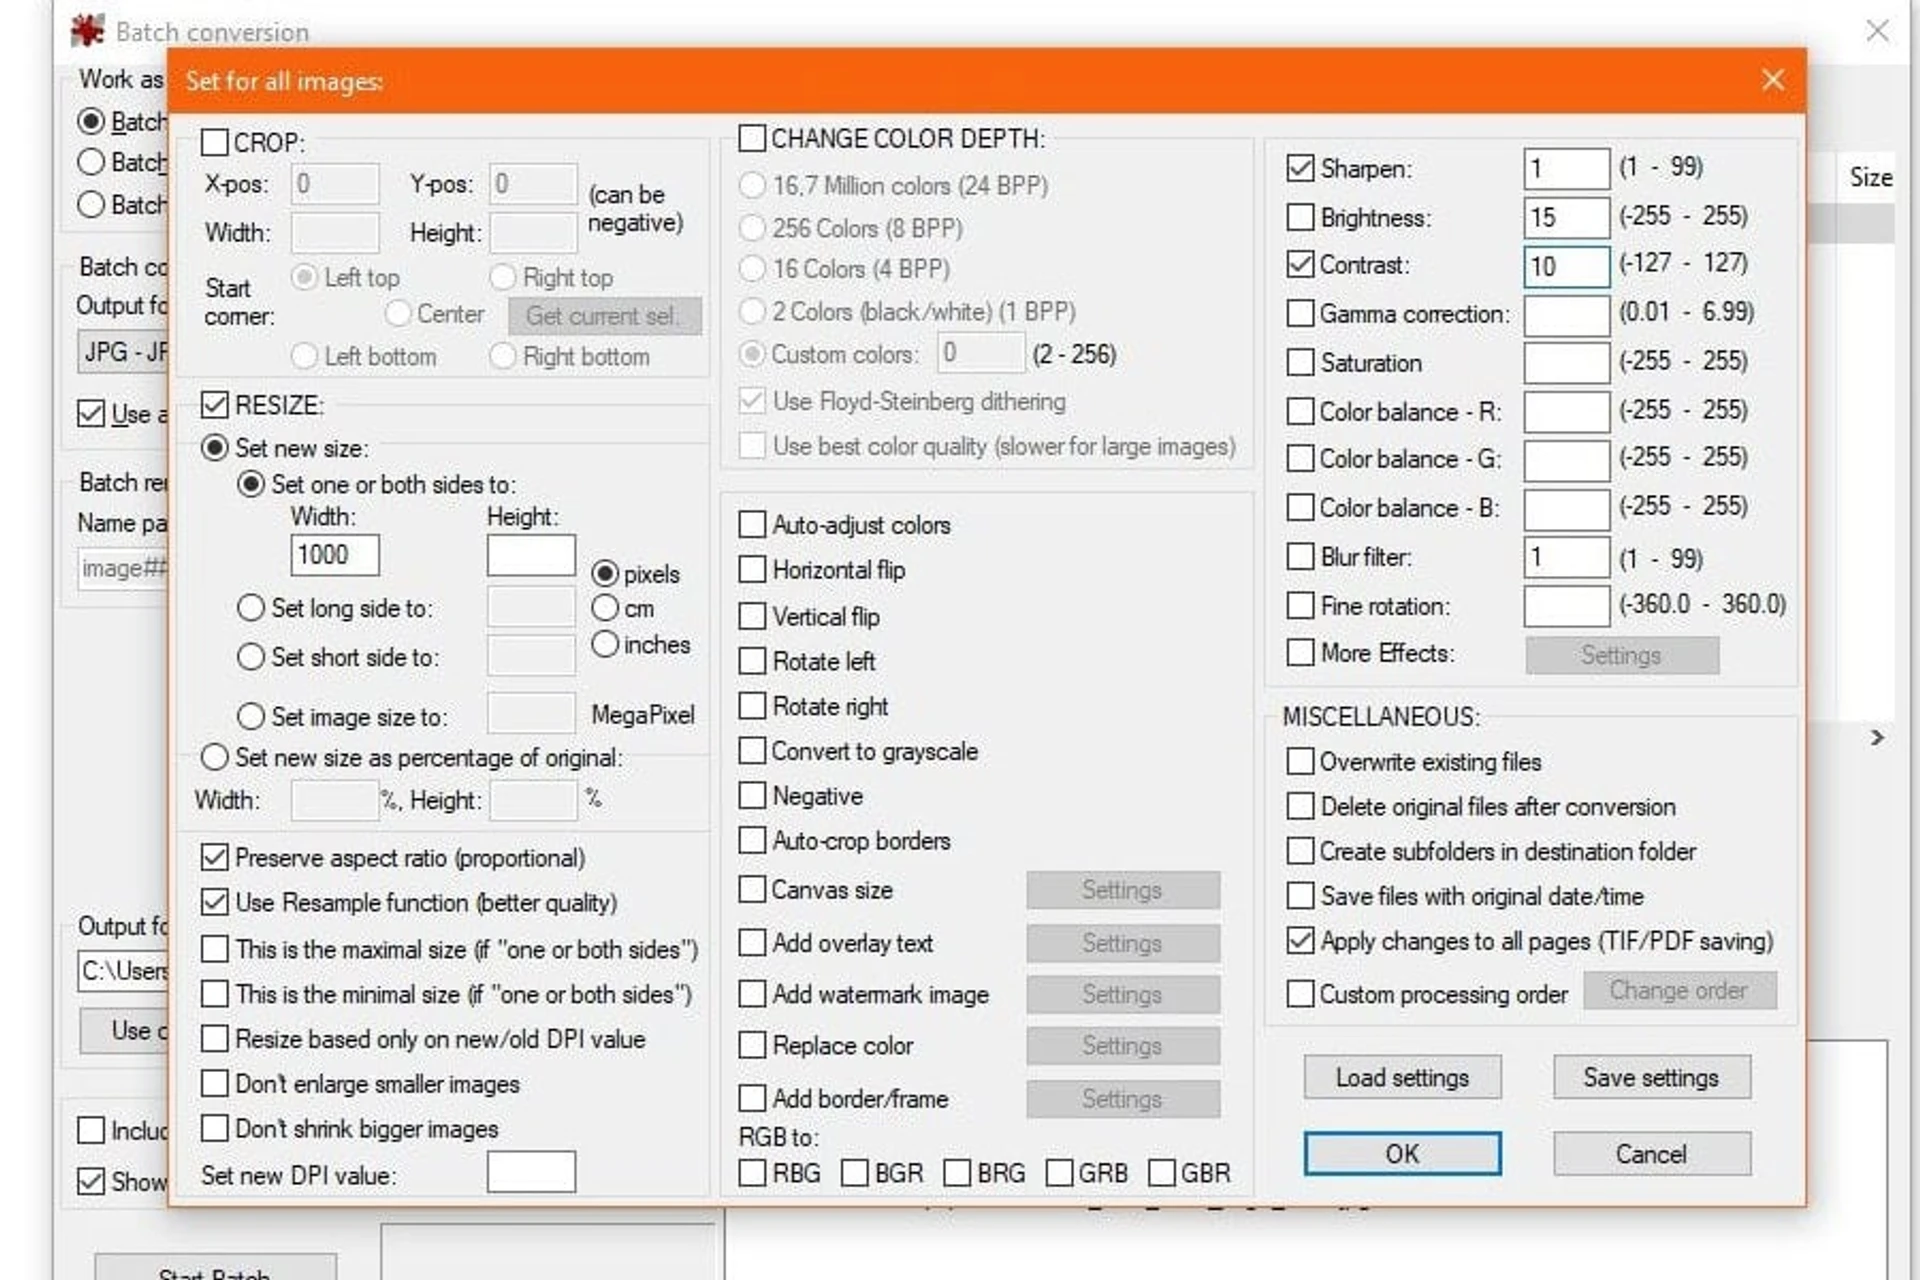Confirm with the OK button
Viewport: 1920px width, 1280px height.
1402,1153
